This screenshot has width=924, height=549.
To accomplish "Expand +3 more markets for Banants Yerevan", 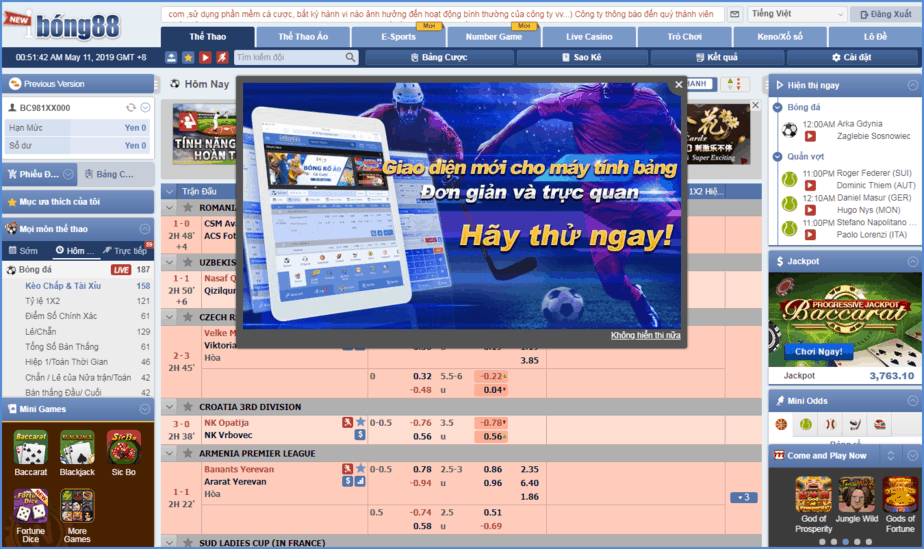I will (744, 498).
